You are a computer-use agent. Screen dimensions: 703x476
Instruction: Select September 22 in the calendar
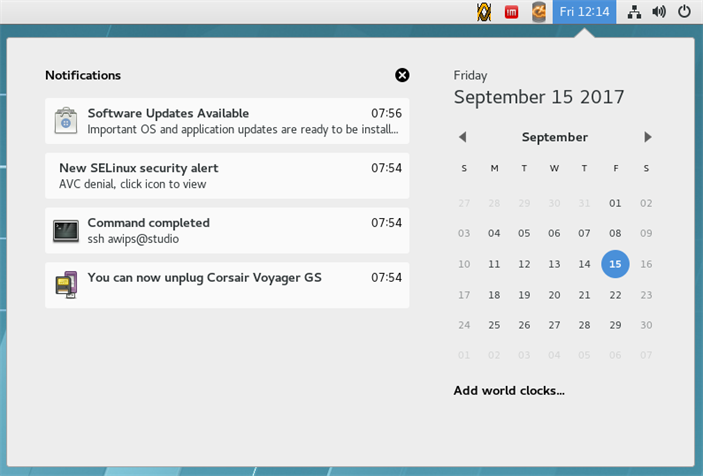(x=615, y=295)
